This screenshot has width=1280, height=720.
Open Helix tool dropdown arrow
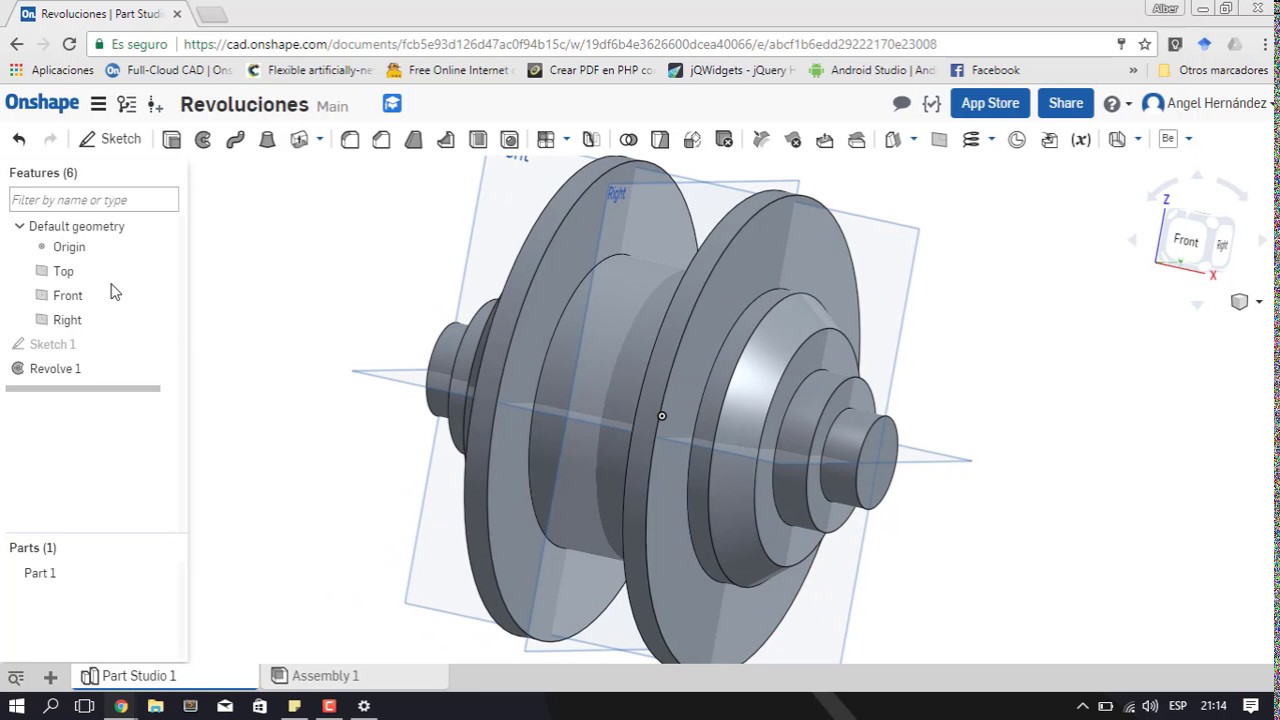pos(991,140)
